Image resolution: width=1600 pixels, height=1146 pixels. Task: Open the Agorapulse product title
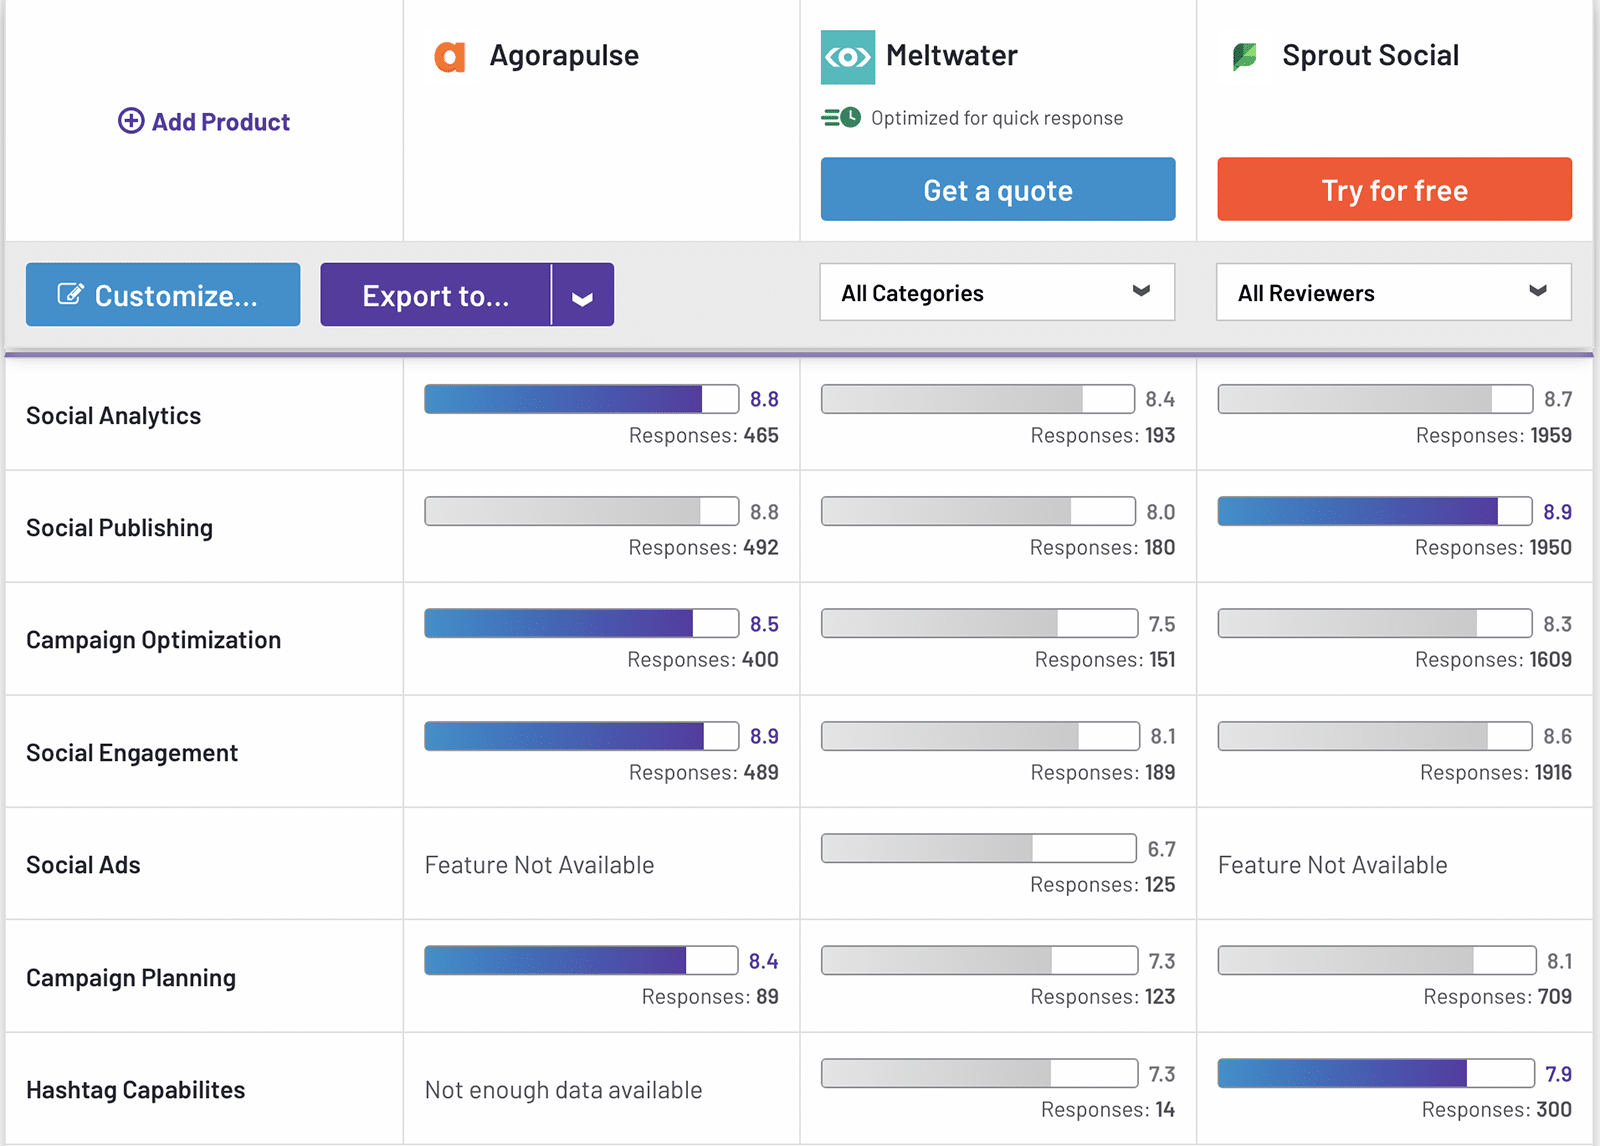click(x=564, y=56)
